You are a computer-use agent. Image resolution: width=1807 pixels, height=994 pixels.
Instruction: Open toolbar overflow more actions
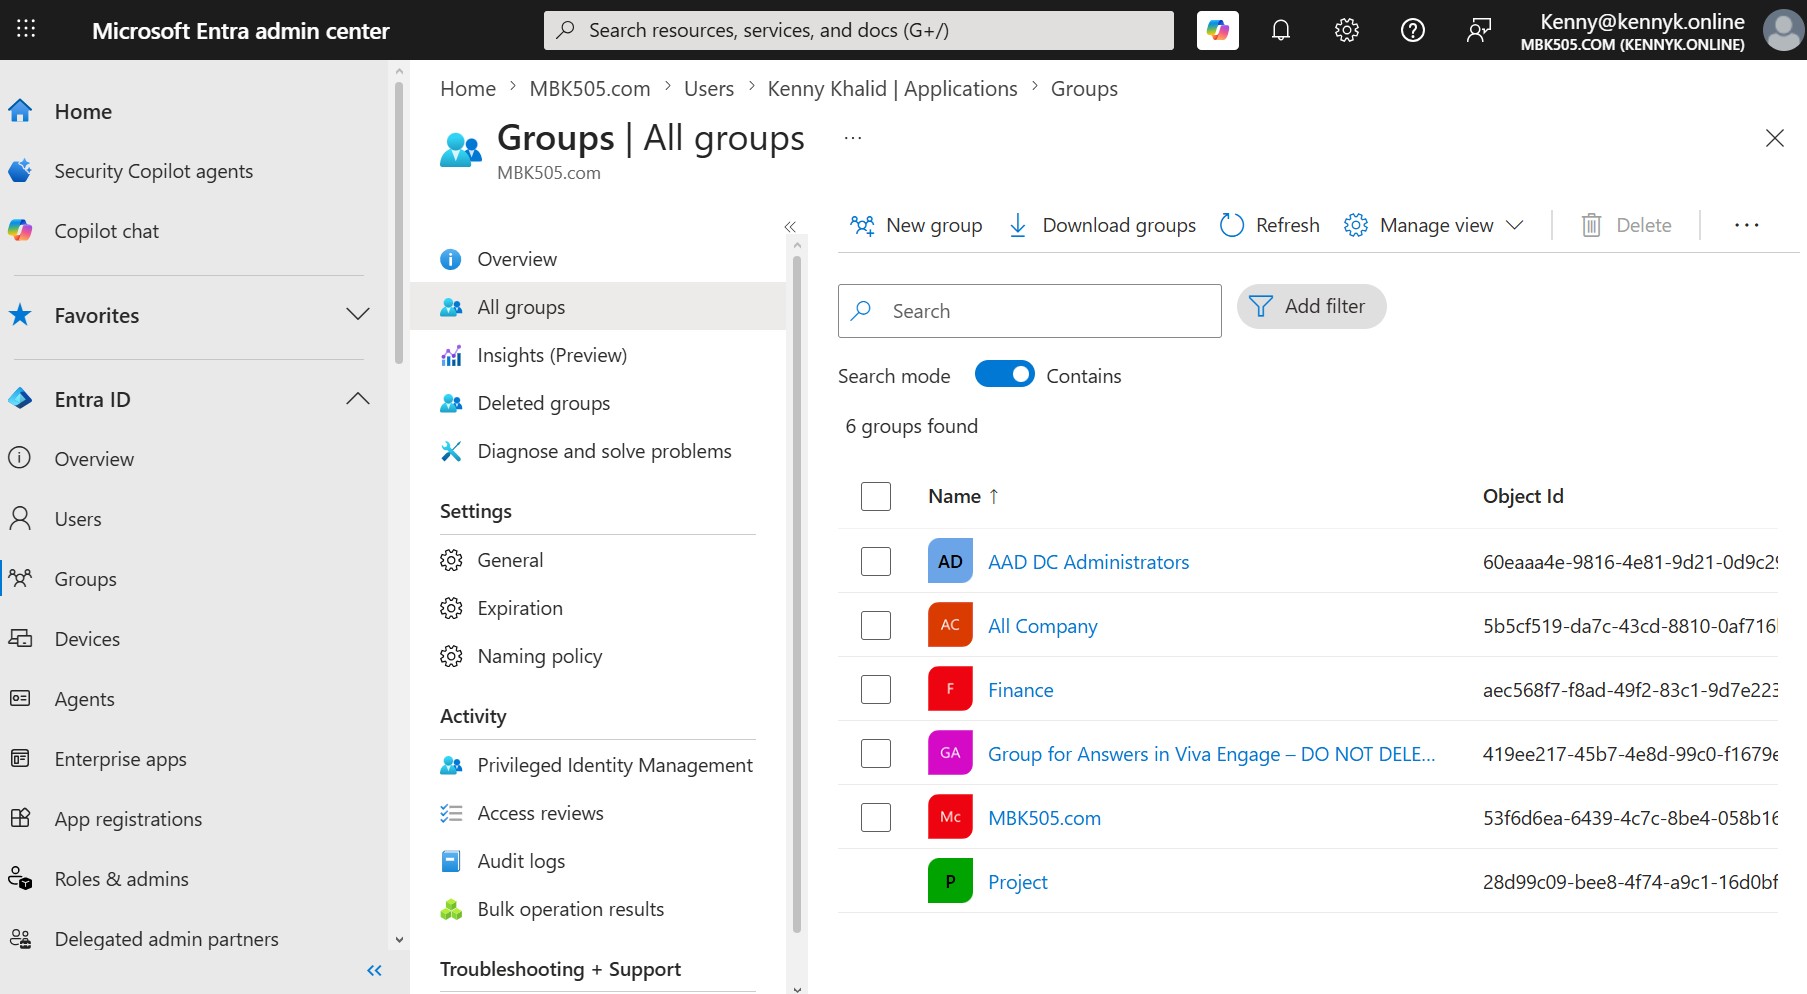[1747, 225]
